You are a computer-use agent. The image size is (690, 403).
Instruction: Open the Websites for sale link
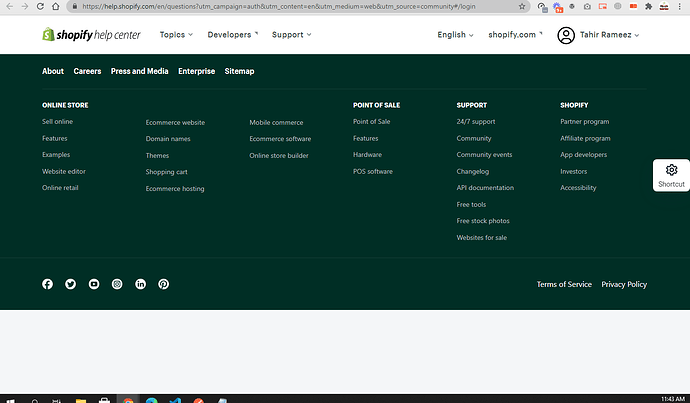click(x=481, y=238)
